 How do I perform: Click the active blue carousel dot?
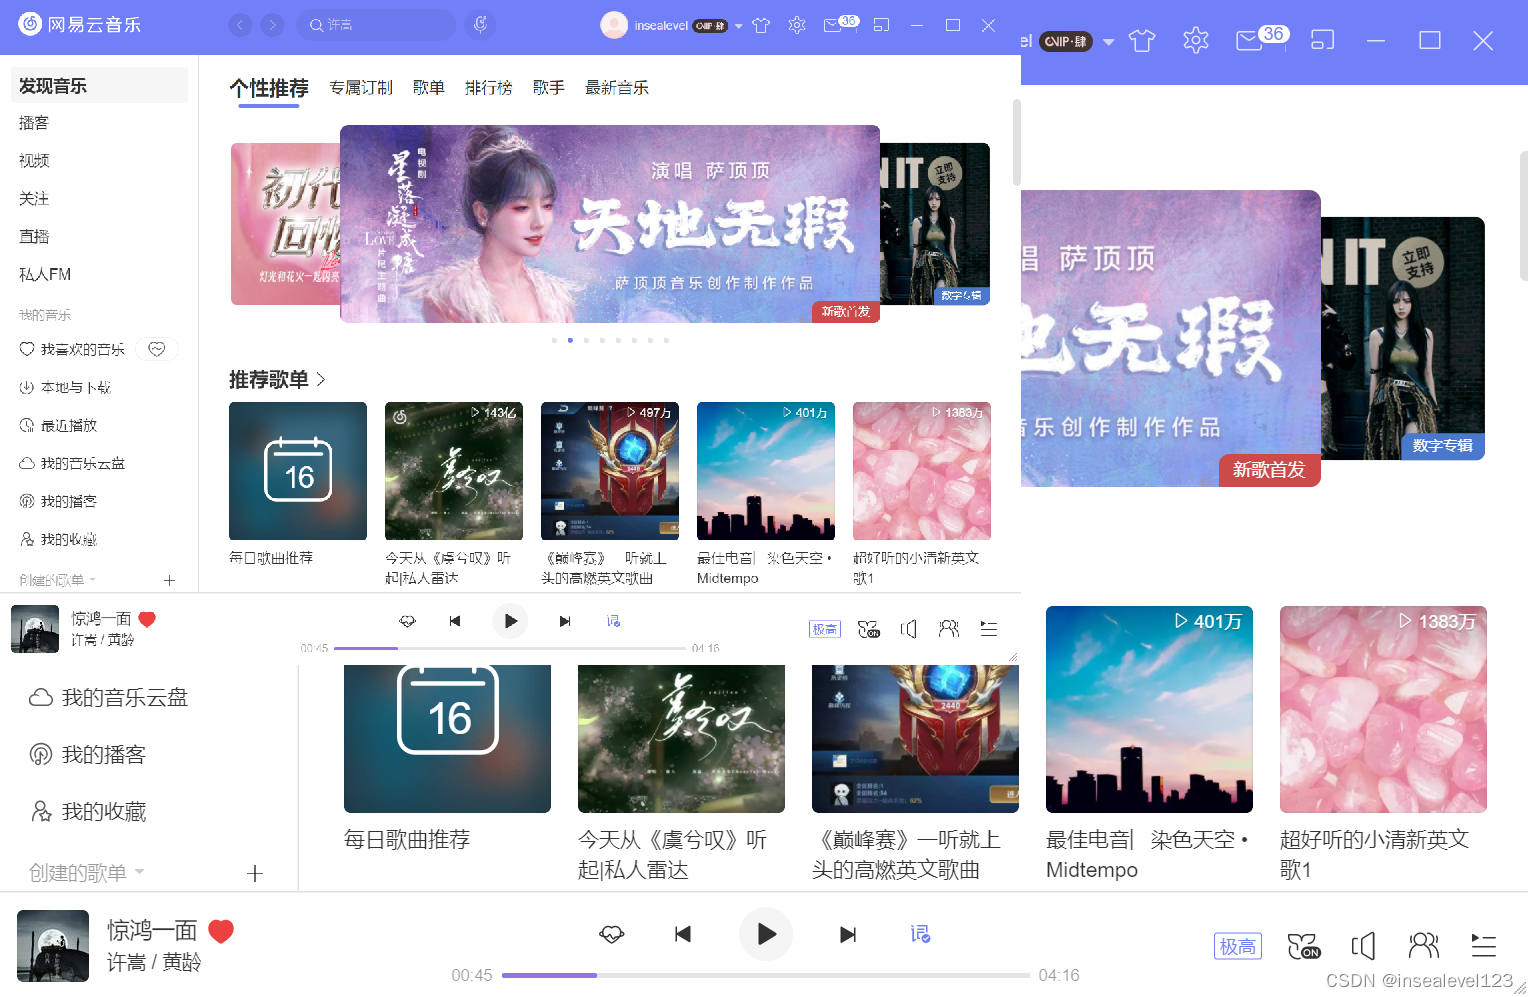[x=570, y=340]
